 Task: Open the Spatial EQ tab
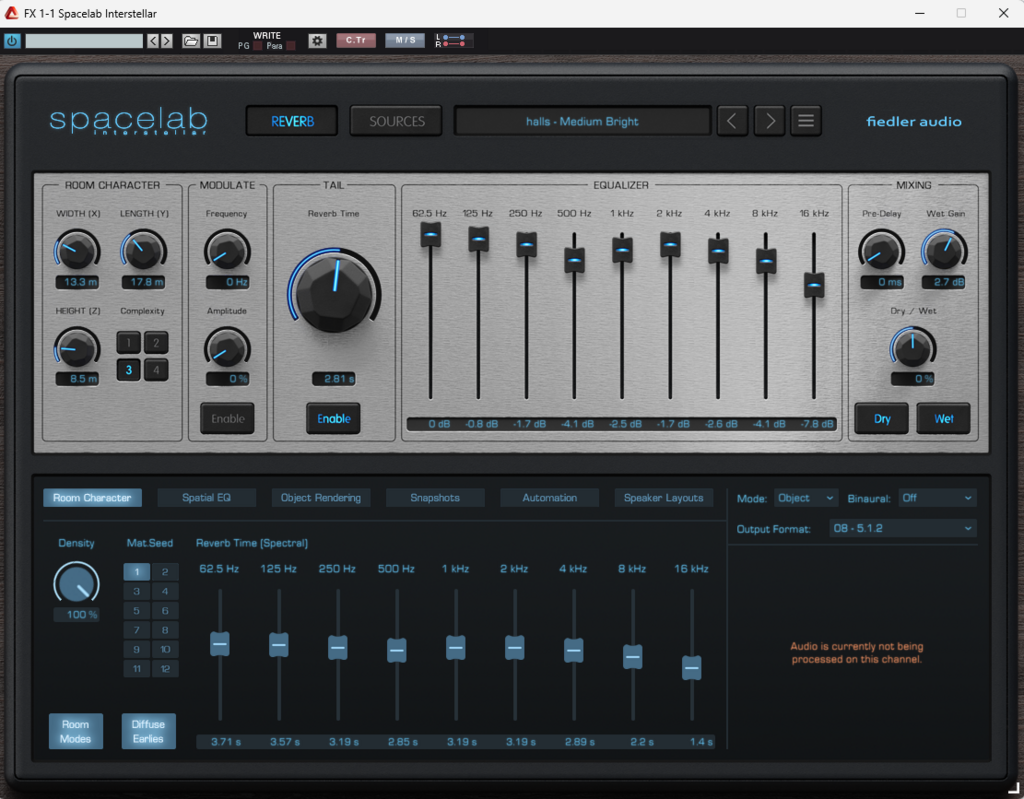[206, 498]
